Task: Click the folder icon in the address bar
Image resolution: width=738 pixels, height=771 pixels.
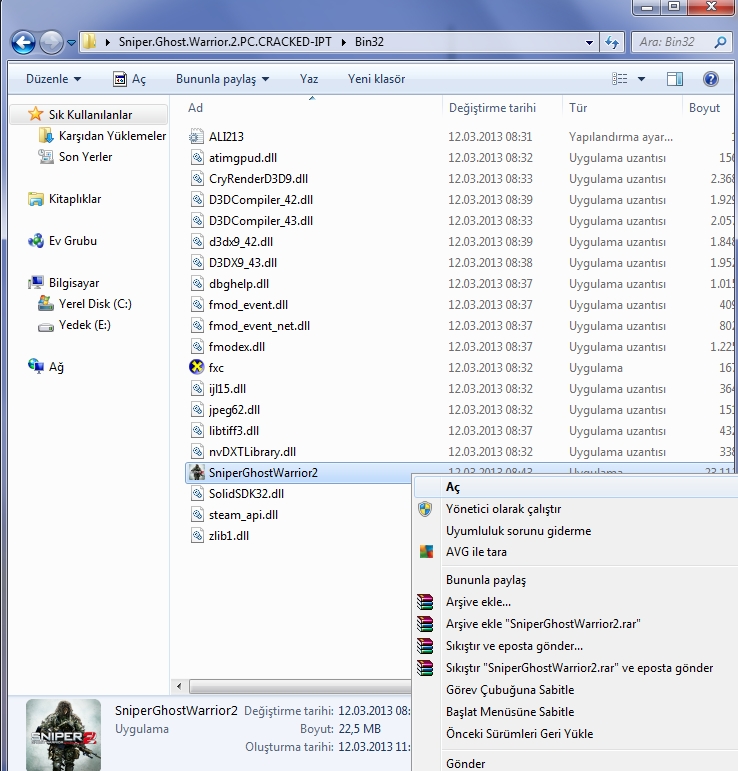Action: click(89, 42)
